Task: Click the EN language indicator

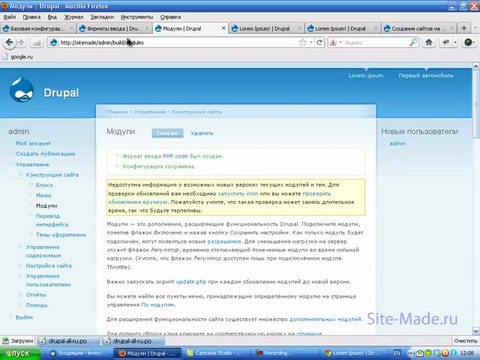Action: [x=397, y=353]
